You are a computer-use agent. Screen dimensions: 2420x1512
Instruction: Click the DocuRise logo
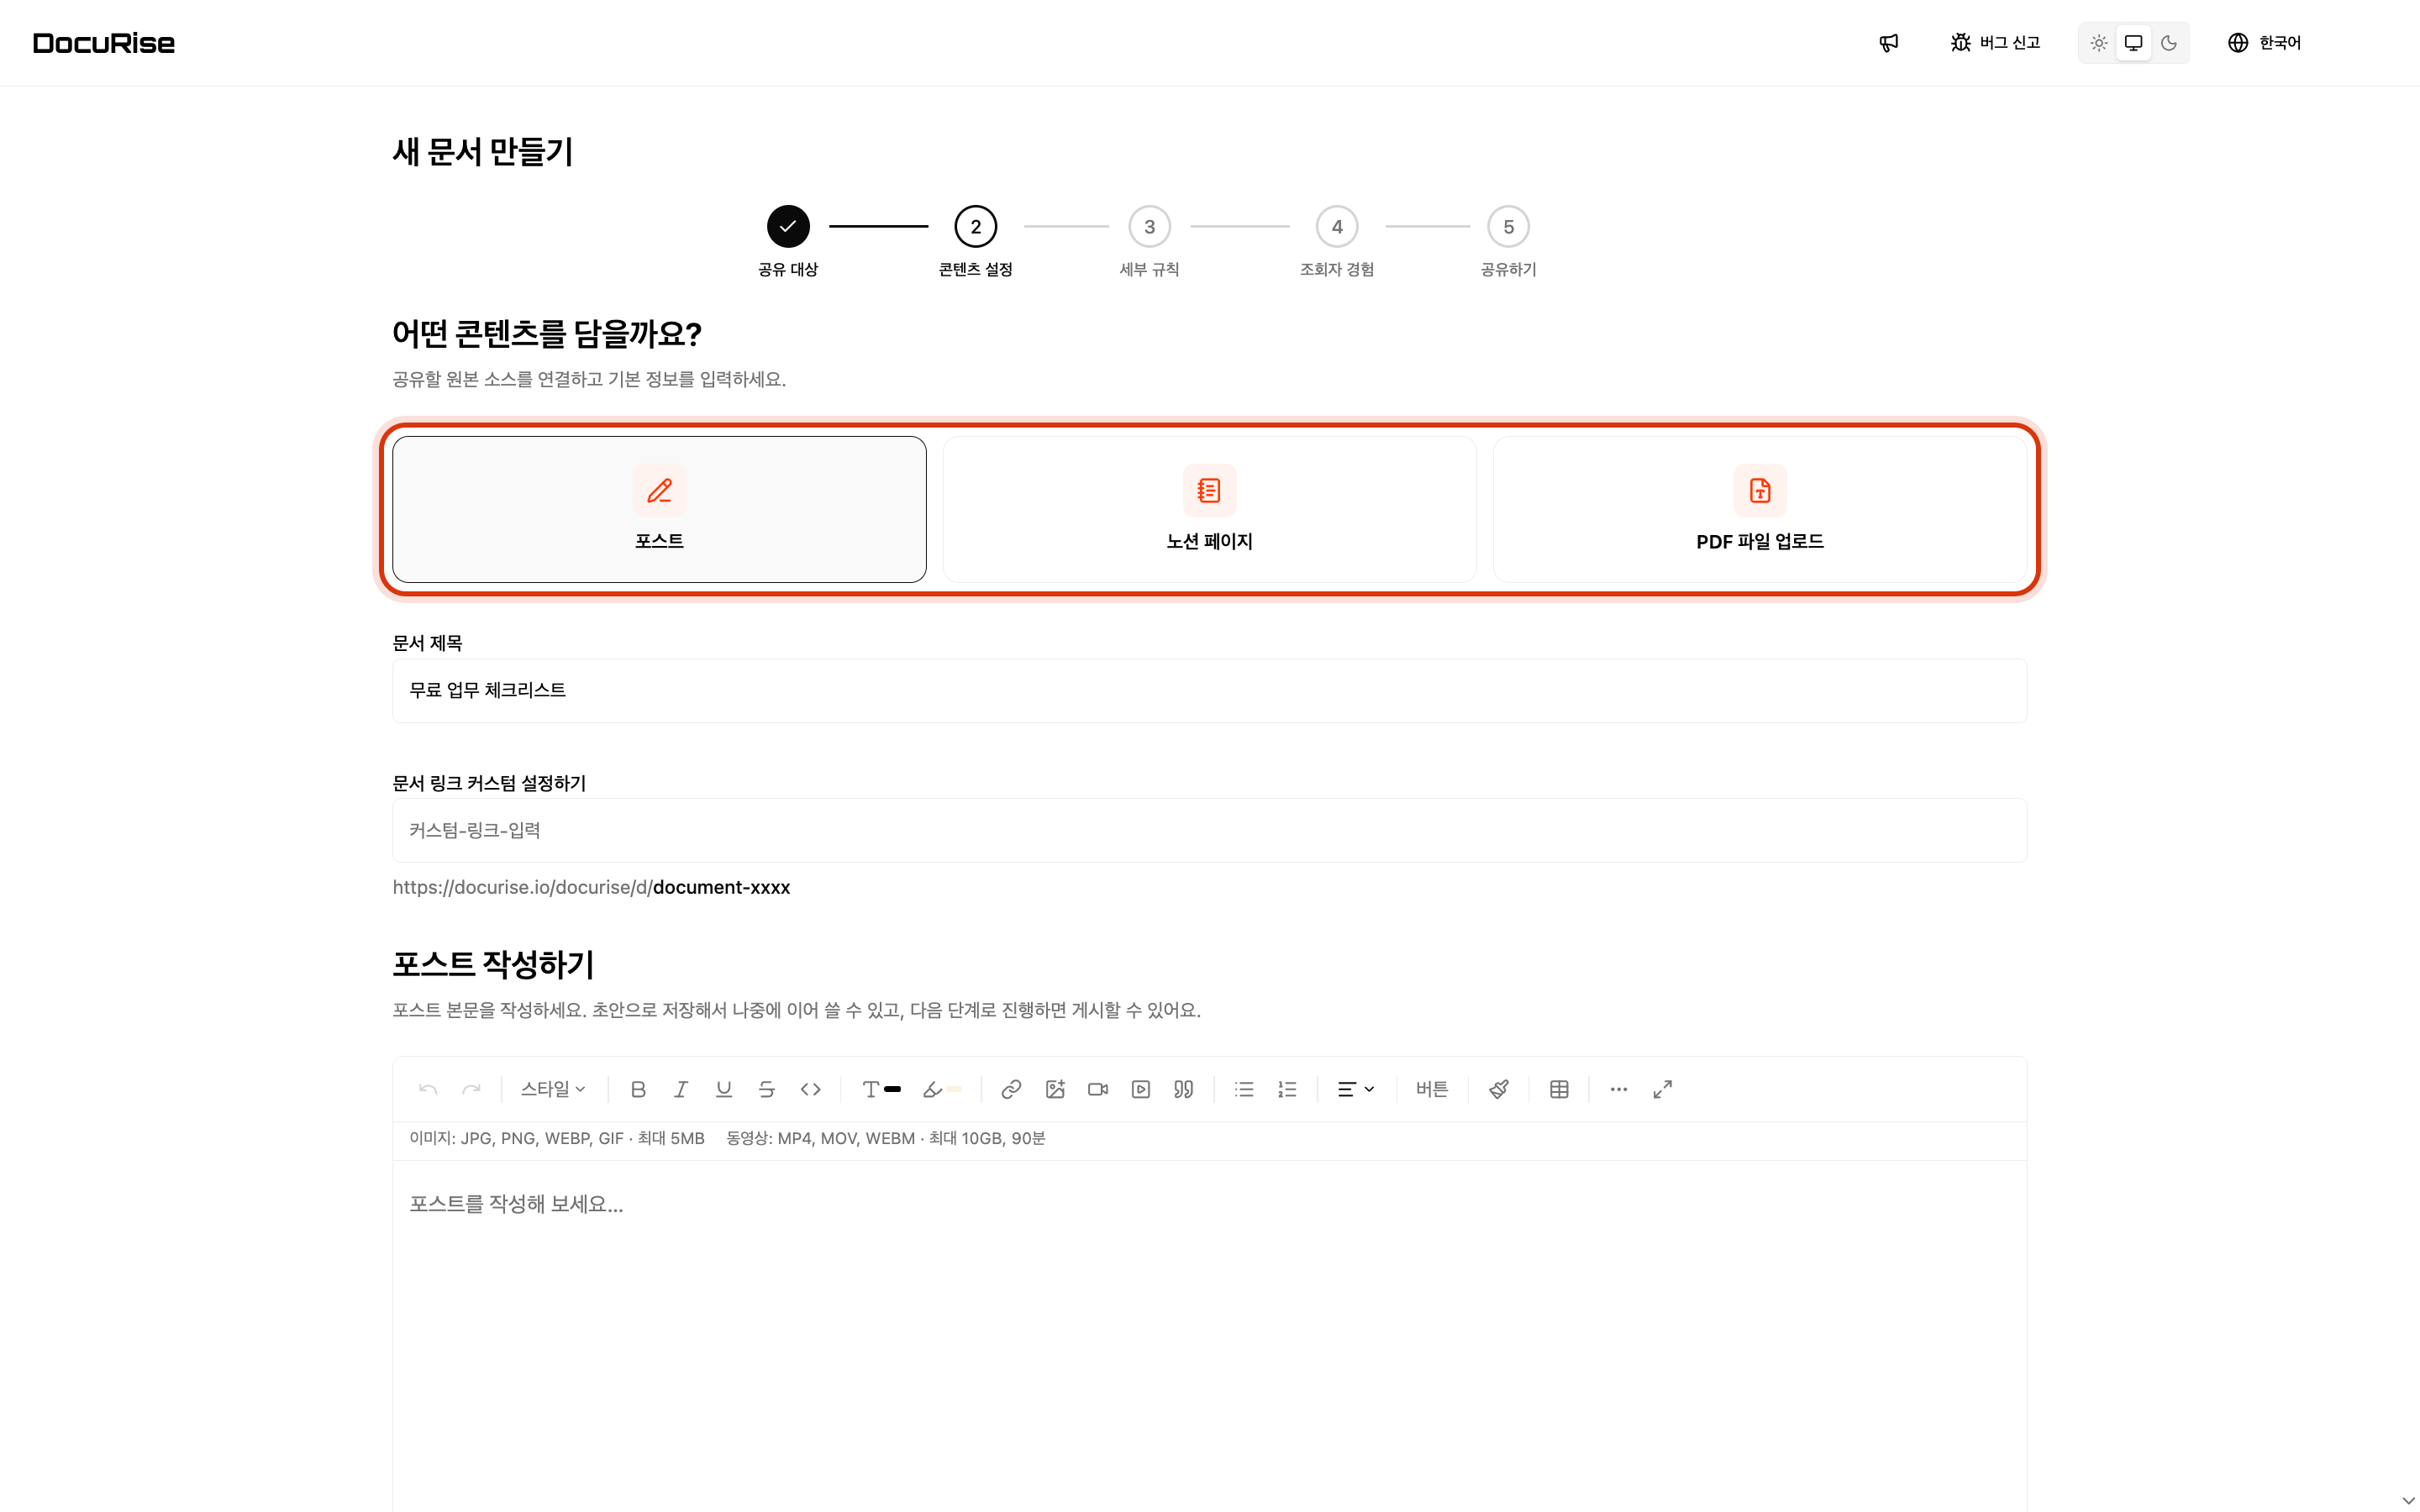pyautogui.click(x=104, y=43)
